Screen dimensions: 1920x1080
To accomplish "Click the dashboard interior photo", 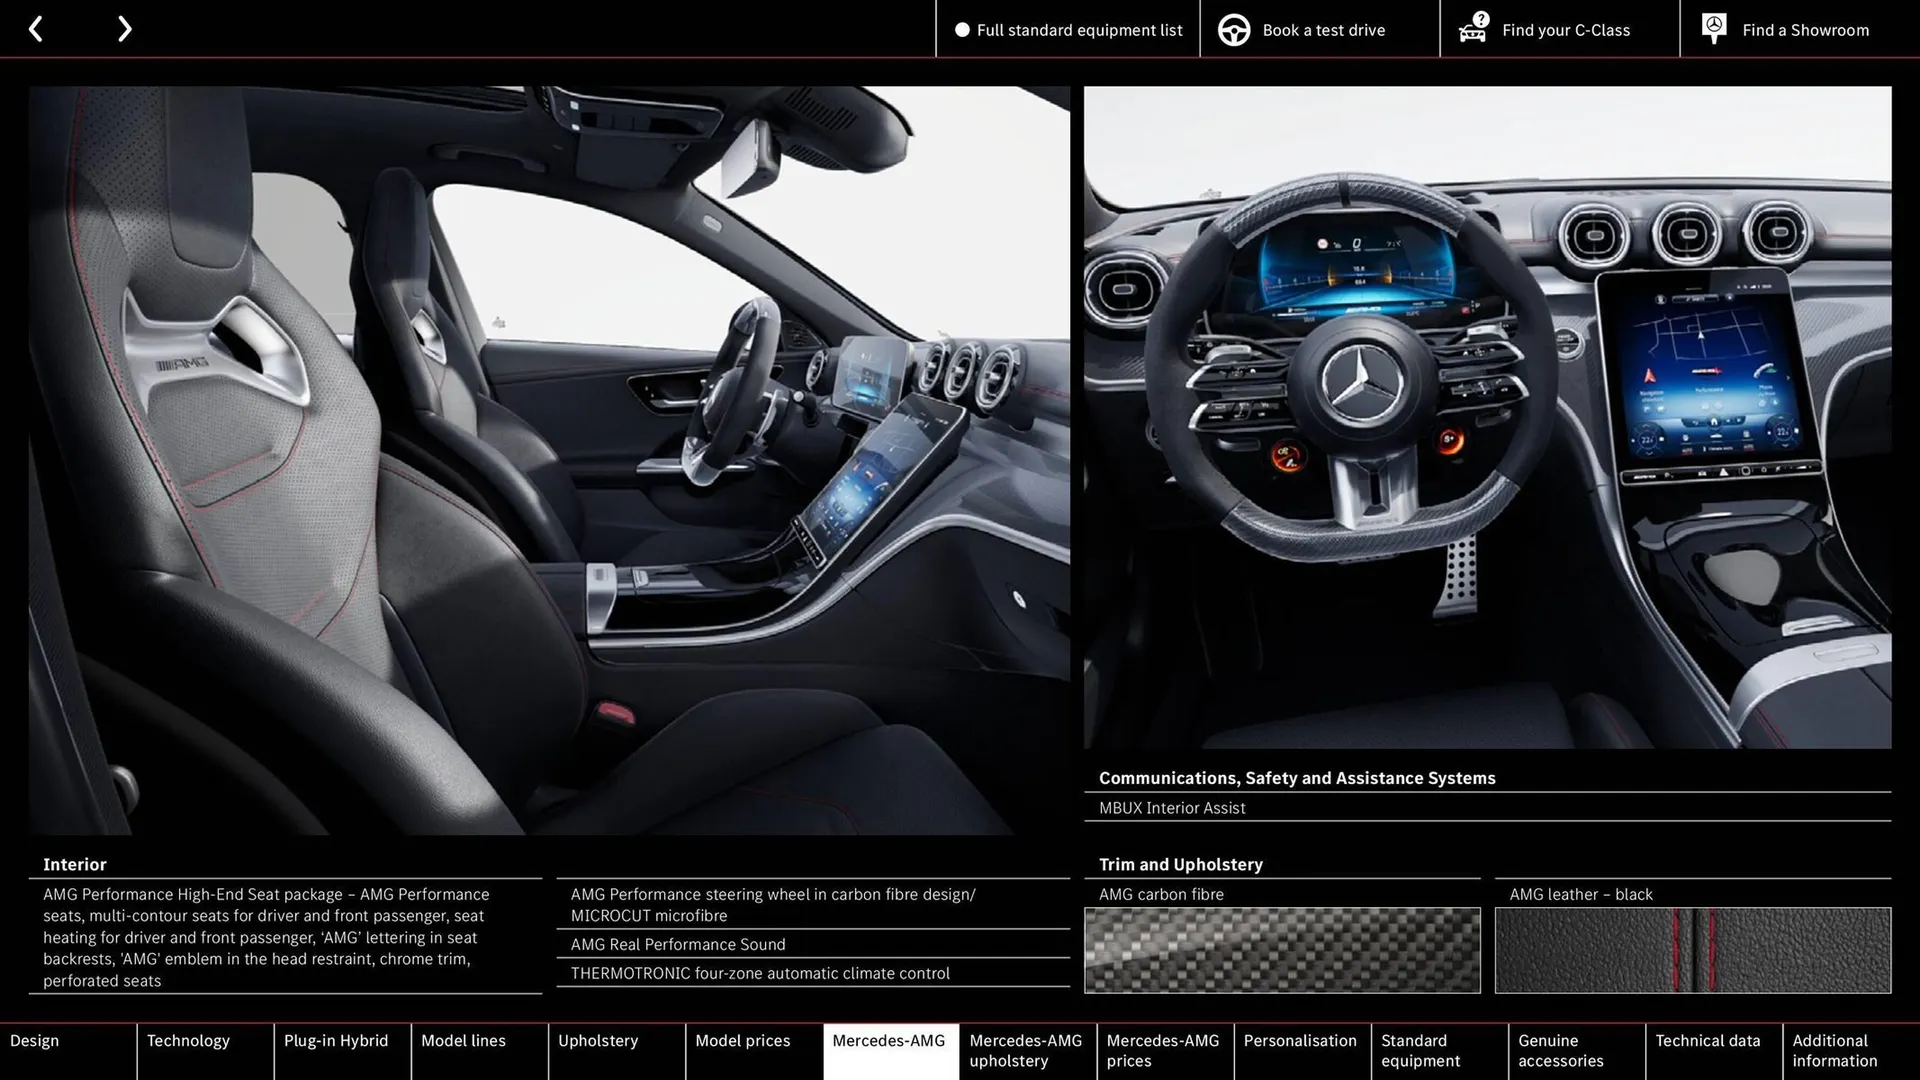I will (1490, 420).
